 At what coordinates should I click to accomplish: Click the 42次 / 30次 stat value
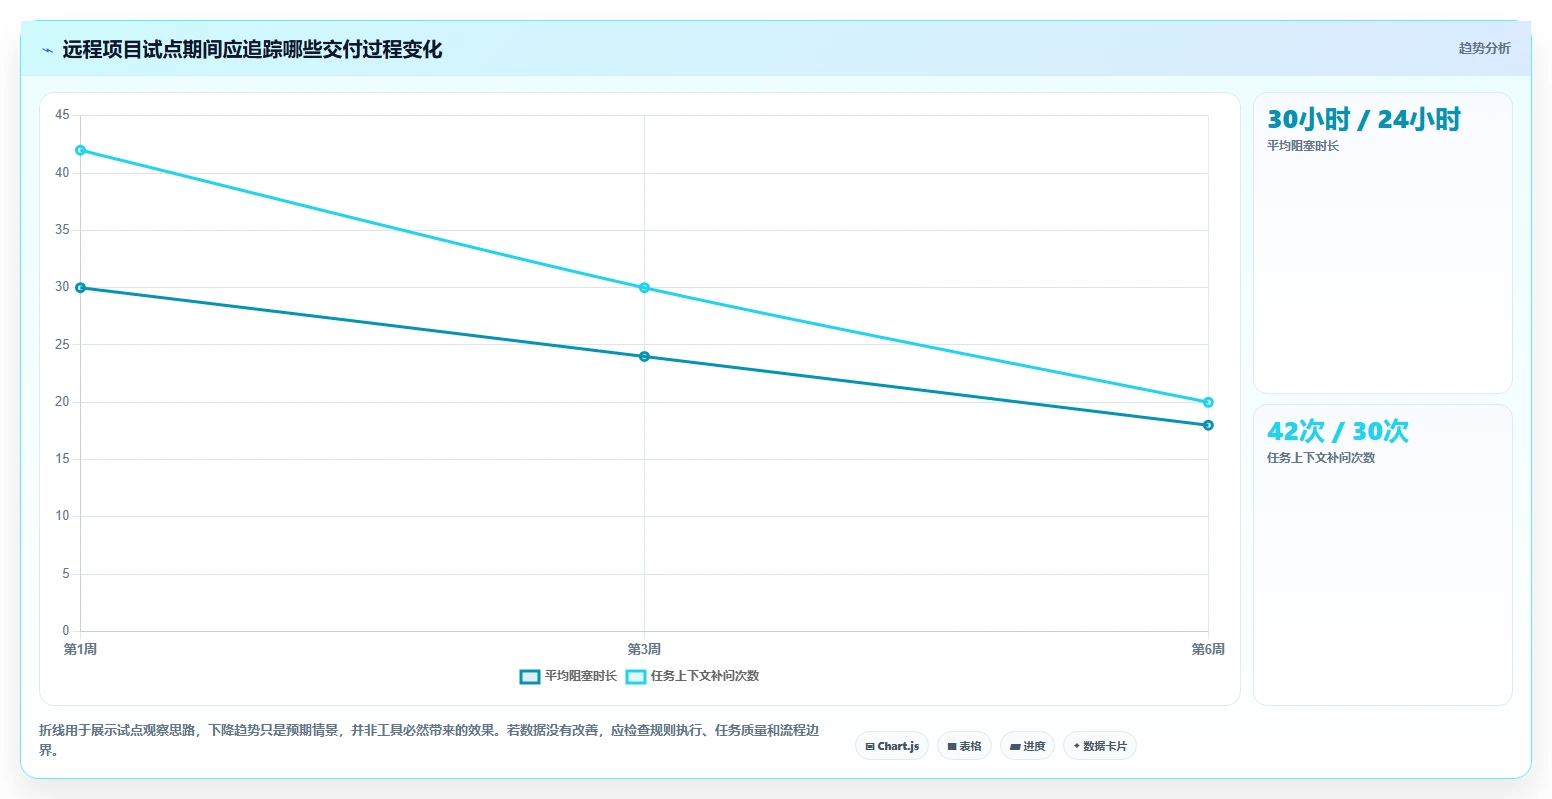[x=1338, y=431]
